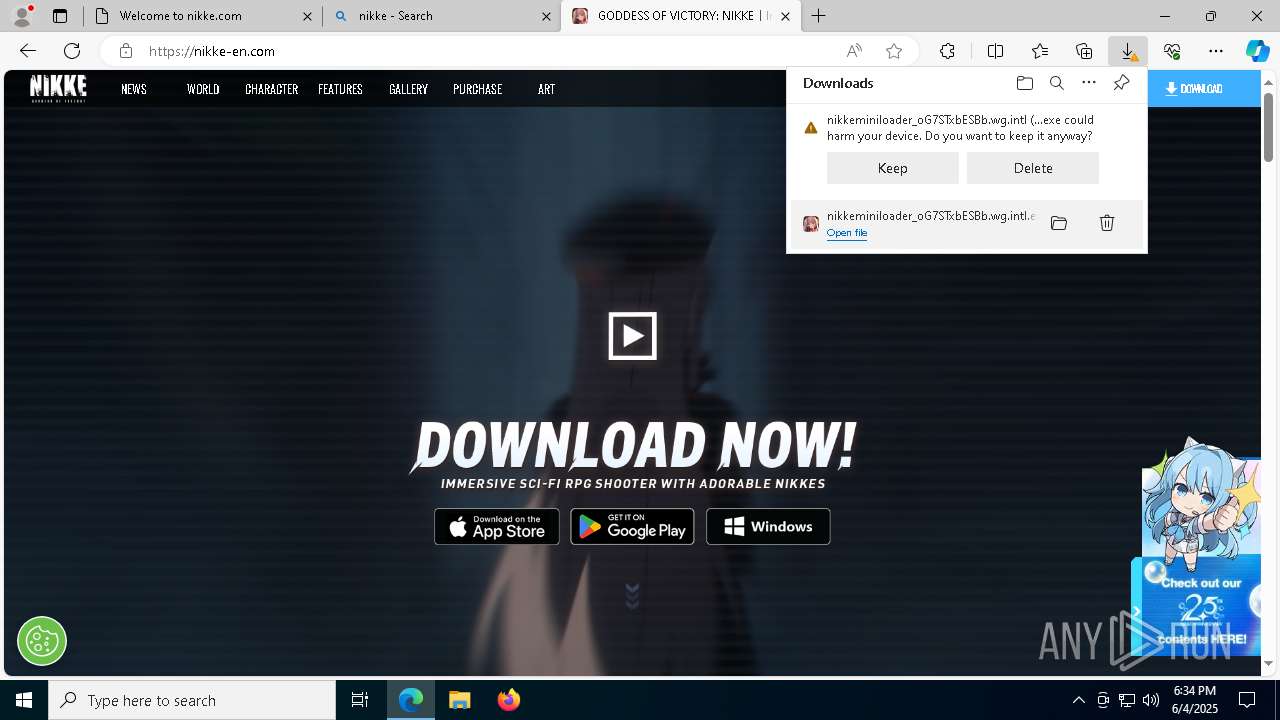
Task: Click the taskbar search box
Action: [x=192, y=700]
